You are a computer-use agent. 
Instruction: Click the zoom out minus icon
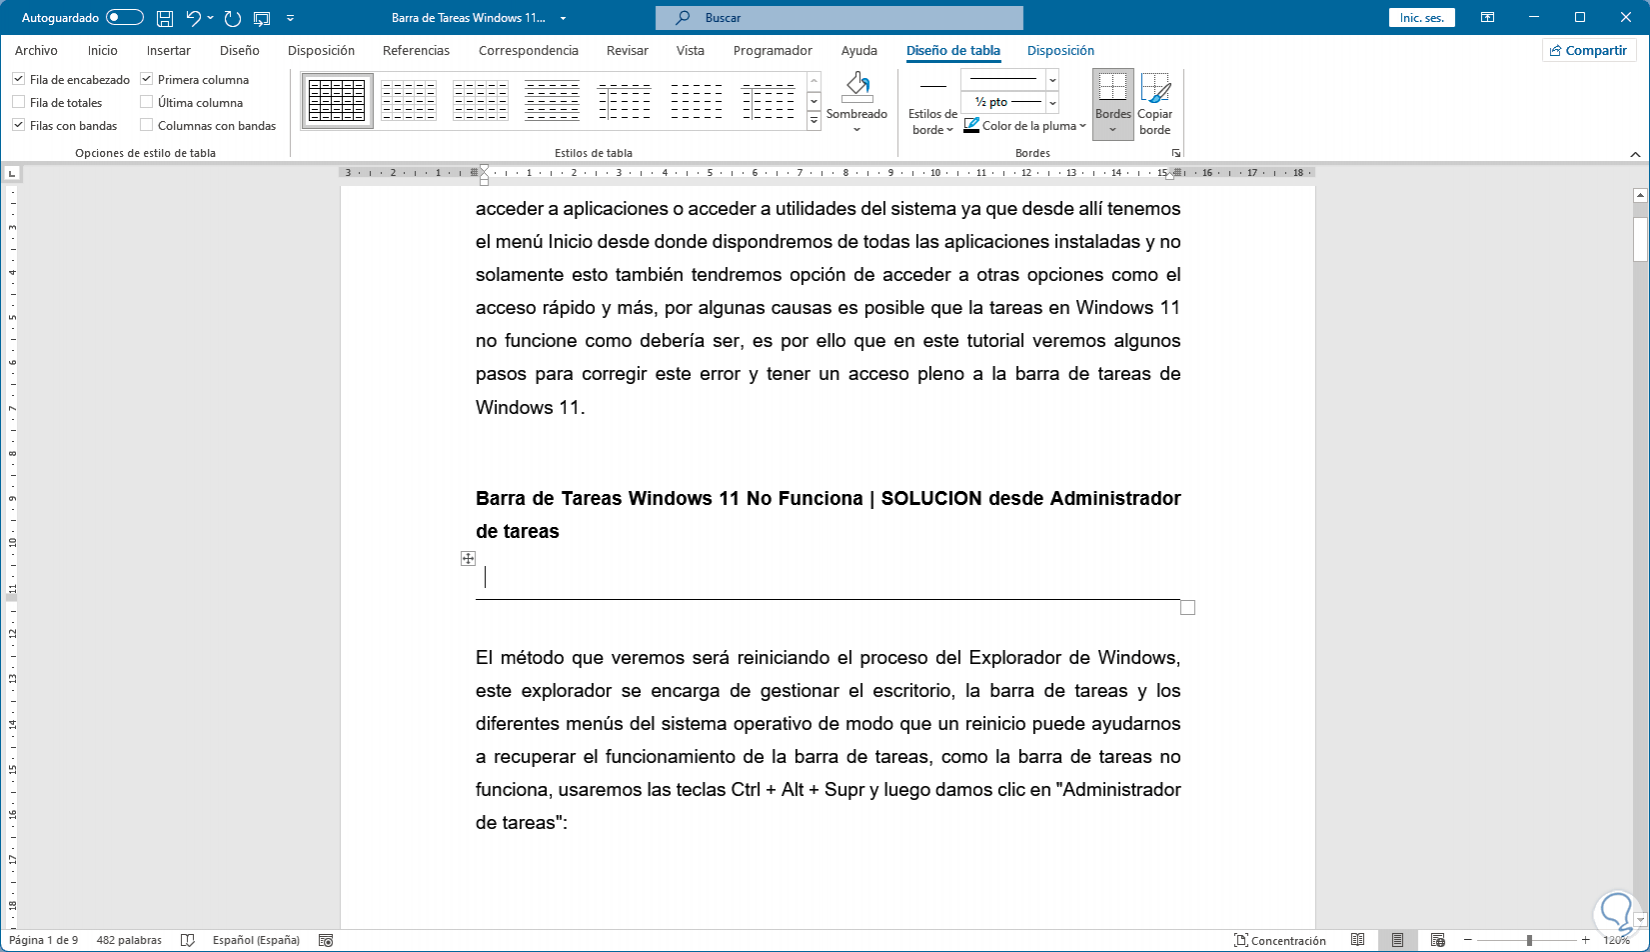tap(1468, 940)
